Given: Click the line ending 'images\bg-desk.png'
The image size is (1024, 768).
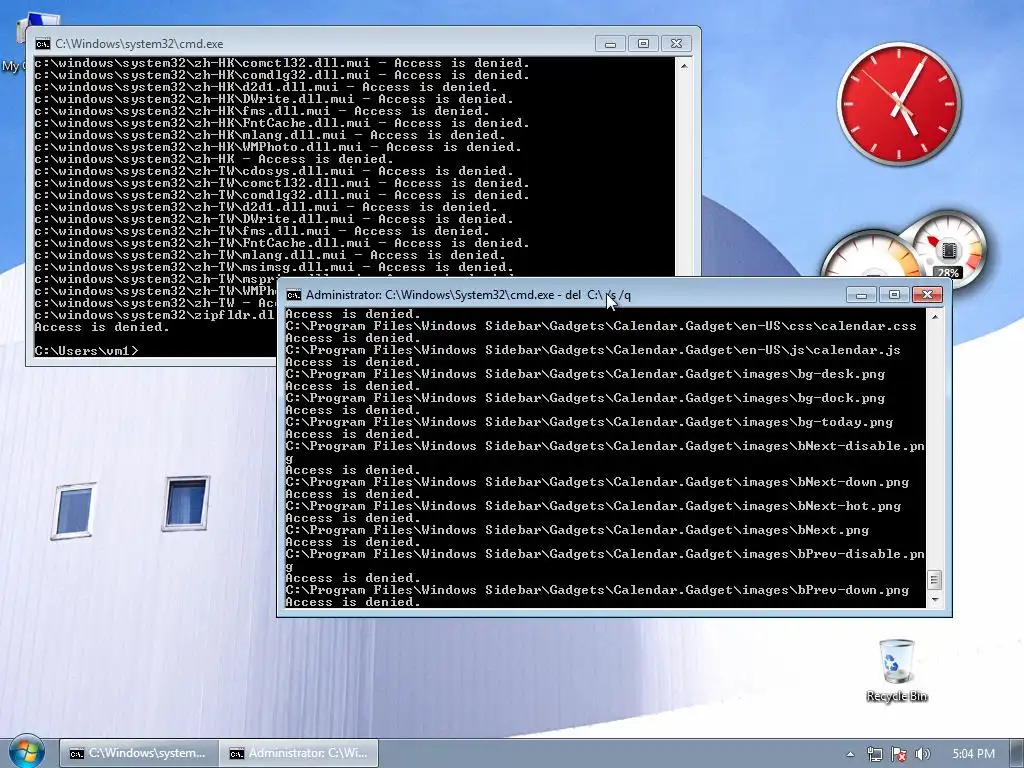Looking at the screenshot, I should 585,374.
